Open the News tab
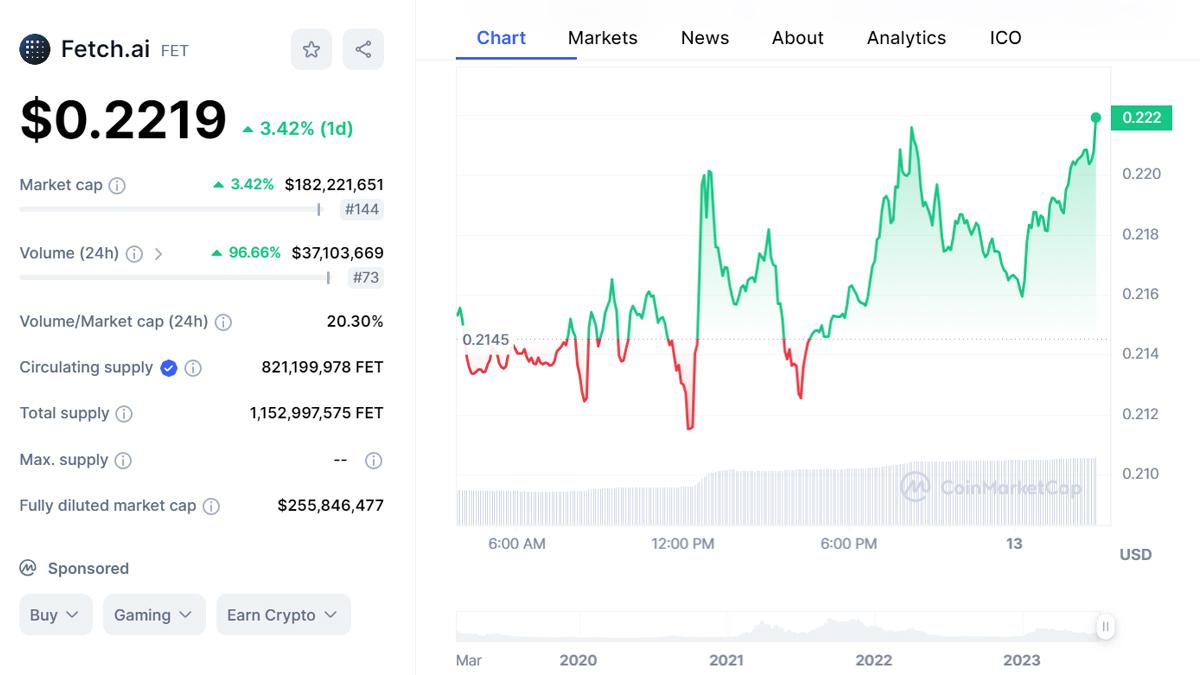Image resolution: width=1200 pixels, height=675 pixels. click(705, 38)
